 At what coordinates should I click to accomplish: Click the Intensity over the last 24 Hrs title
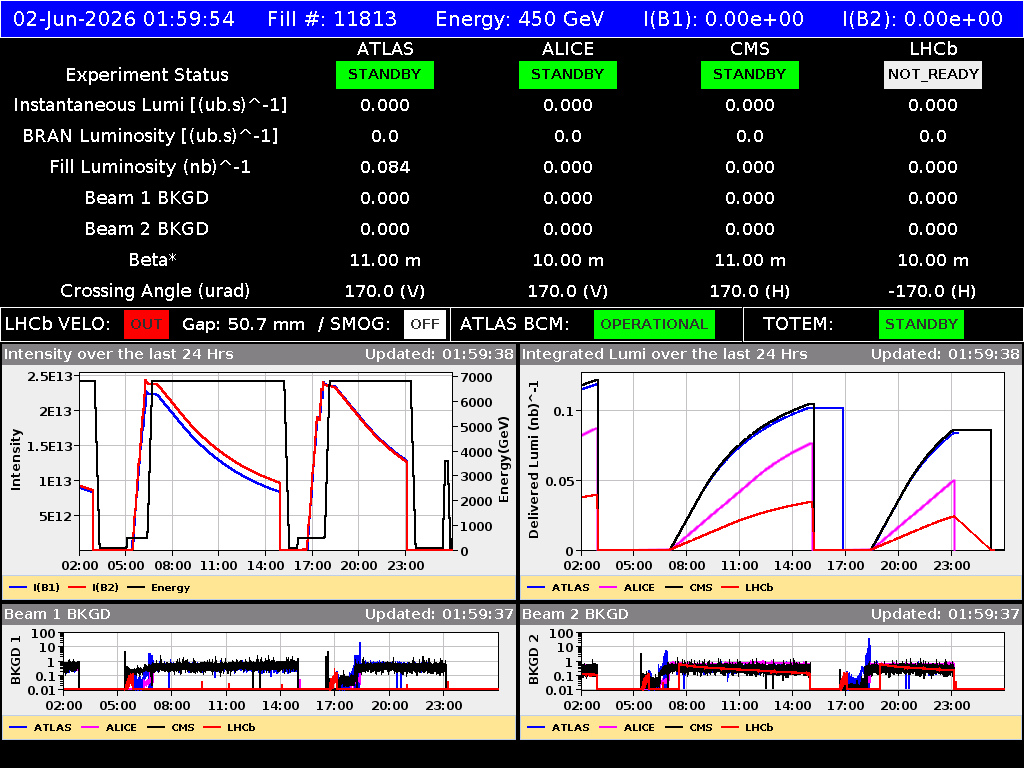tap(118, 355)
